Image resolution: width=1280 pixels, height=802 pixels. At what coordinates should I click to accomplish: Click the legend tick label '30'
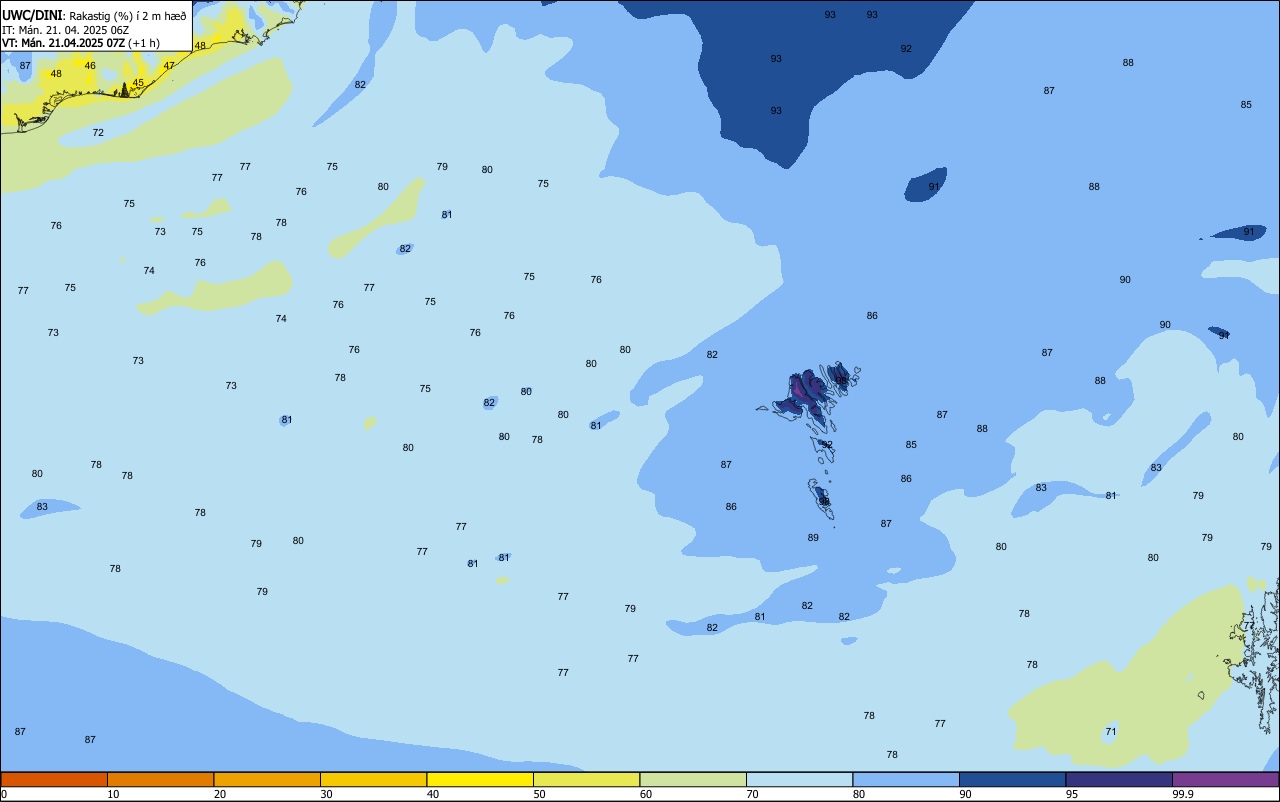pyautogui.click(x=326, y=794)
